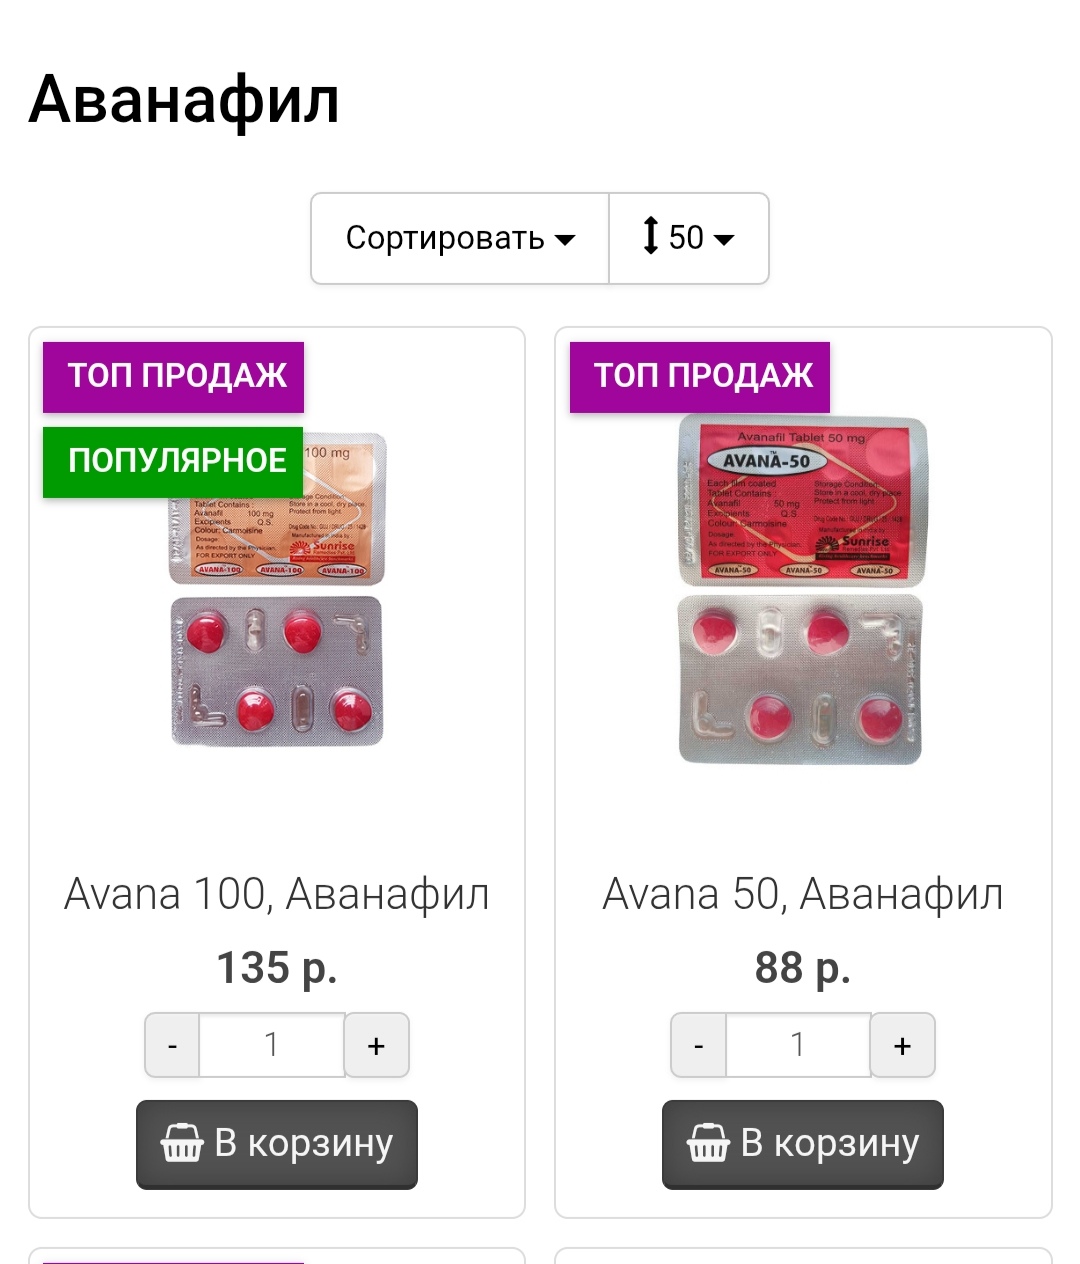Add Avana 100 to the cart

[277, 1144]
